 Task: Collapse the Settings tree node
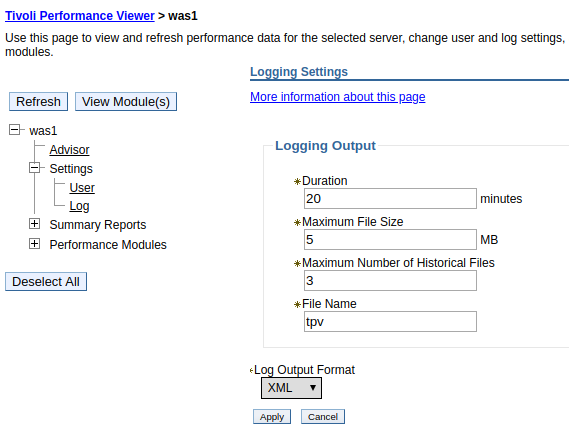click(x=34, y=168)
